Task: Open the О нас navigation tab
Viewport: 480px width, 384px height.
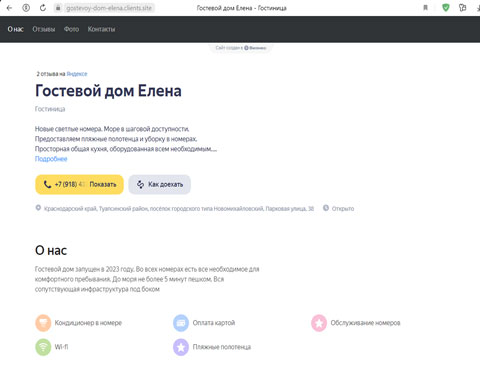Action: 15,29
